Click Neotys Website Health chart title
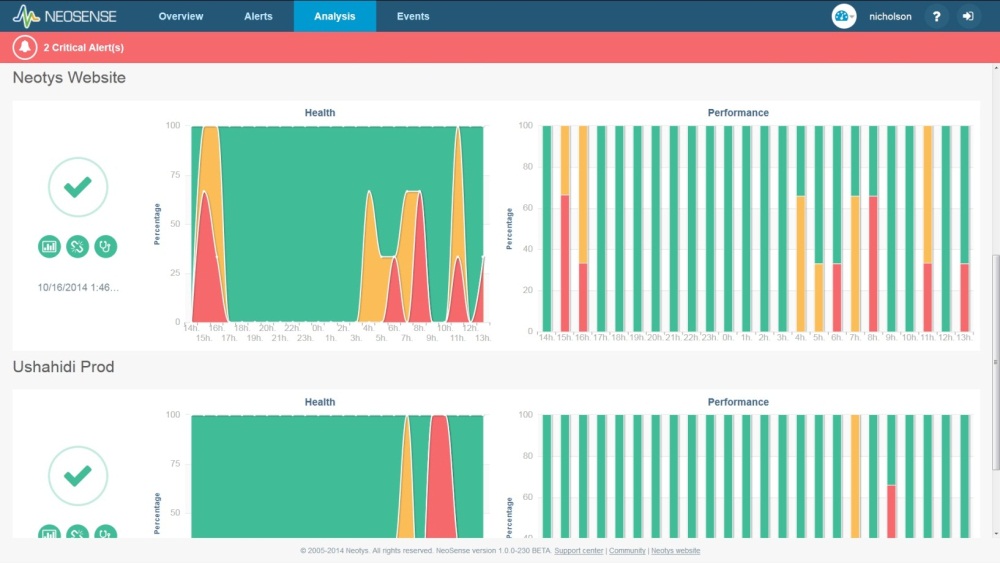Viewport: 1000px width, 563px height. [320, 113]
